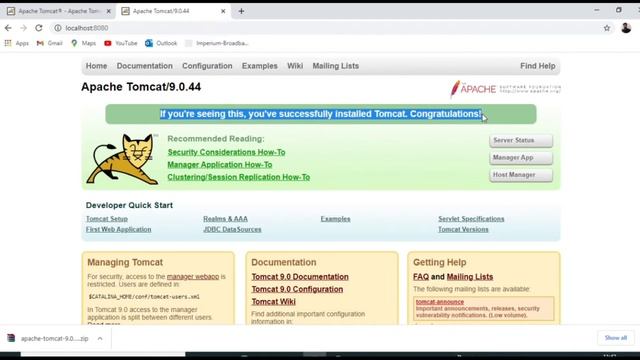Open the Tomcat Wiki link
This screenshot has width=640, height=360.
click(273, 302)
